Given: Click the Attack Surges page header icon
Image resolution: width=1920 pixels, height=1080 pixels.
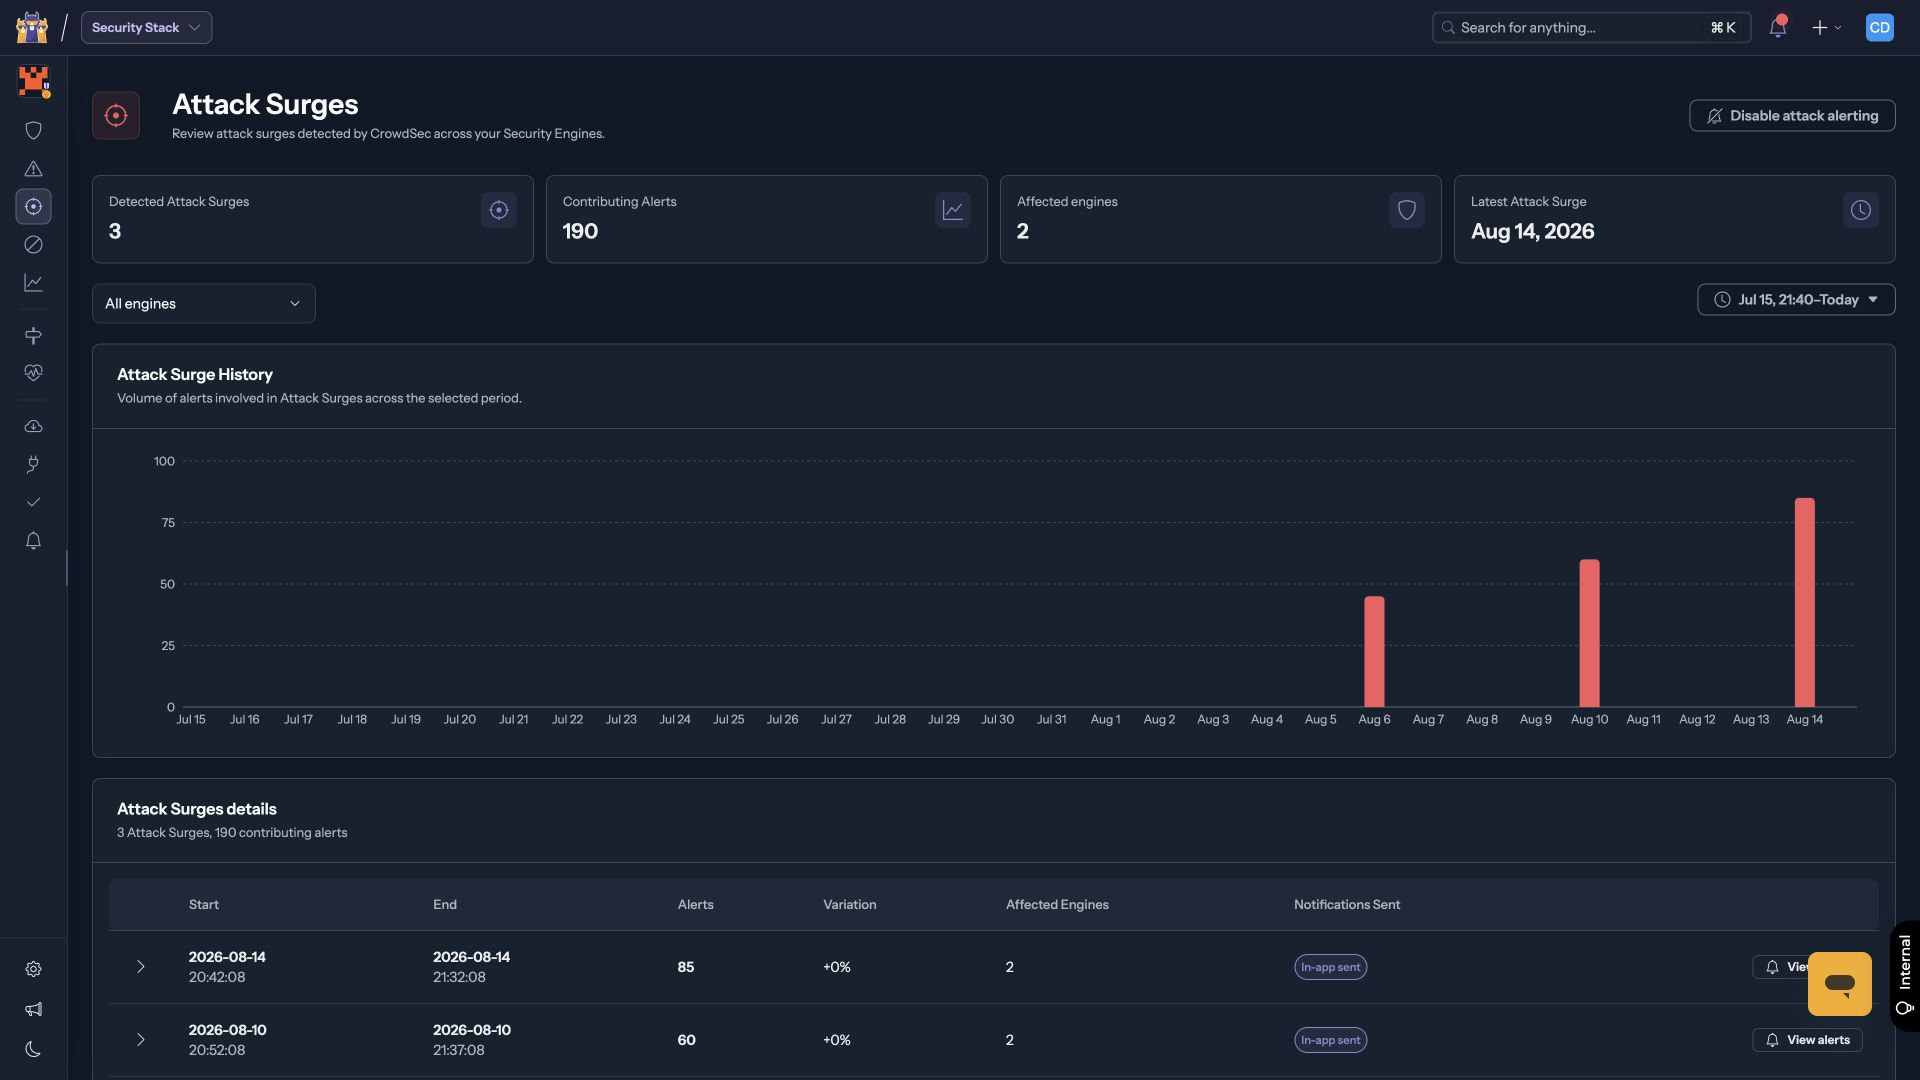Looking at the screenshot, I should coord(116,115).
